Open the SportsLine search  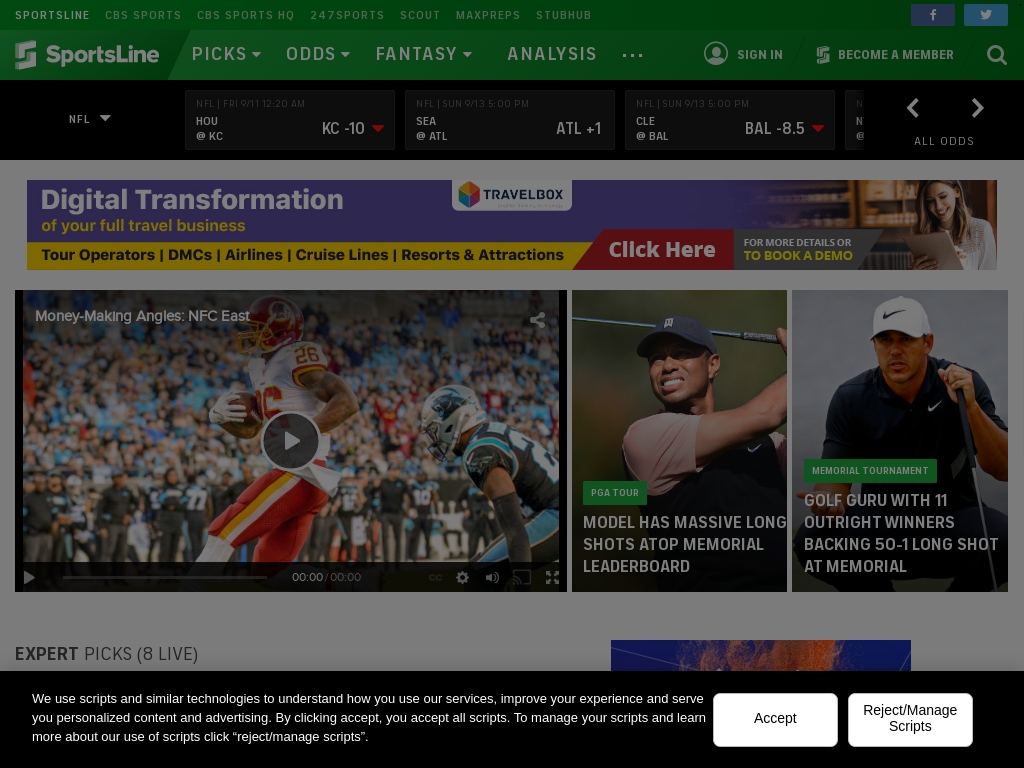[x=997, y=55]
